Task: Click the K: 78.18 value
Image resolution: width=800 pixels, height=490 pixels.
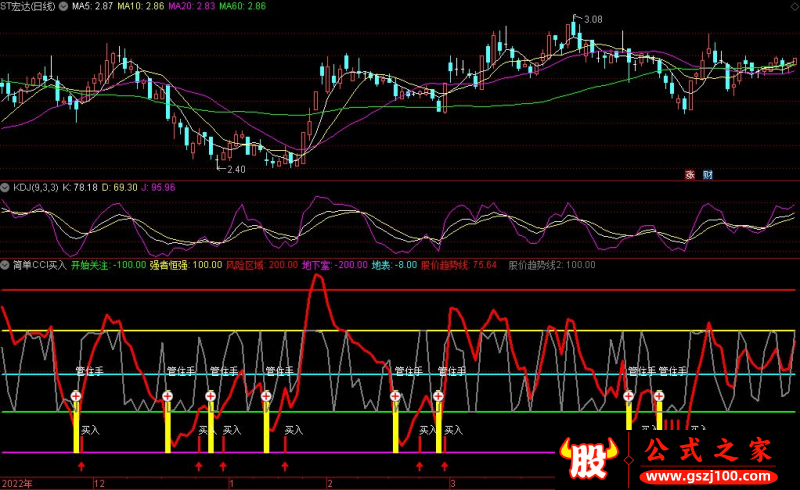Action: tap(80, 188)
